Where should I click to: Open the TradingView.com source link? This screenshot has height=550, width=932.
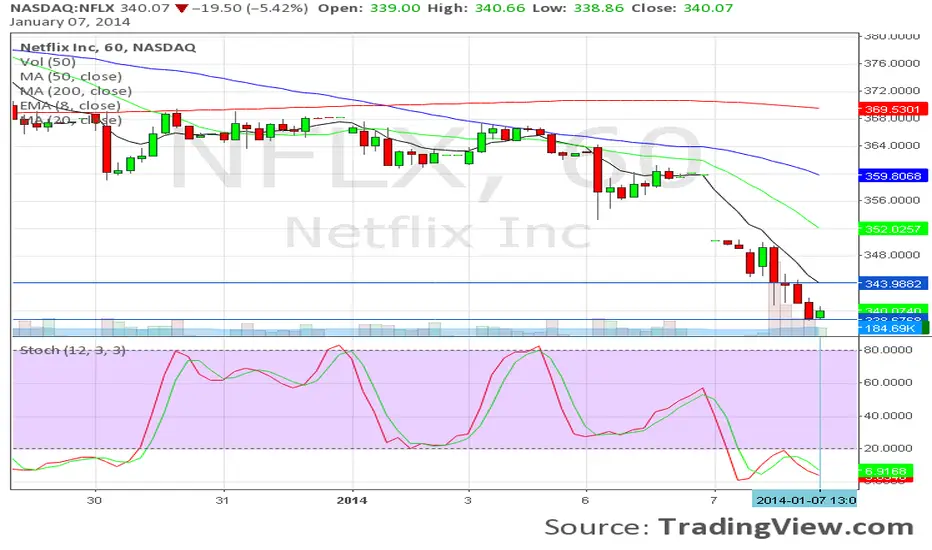coord(786,527)
